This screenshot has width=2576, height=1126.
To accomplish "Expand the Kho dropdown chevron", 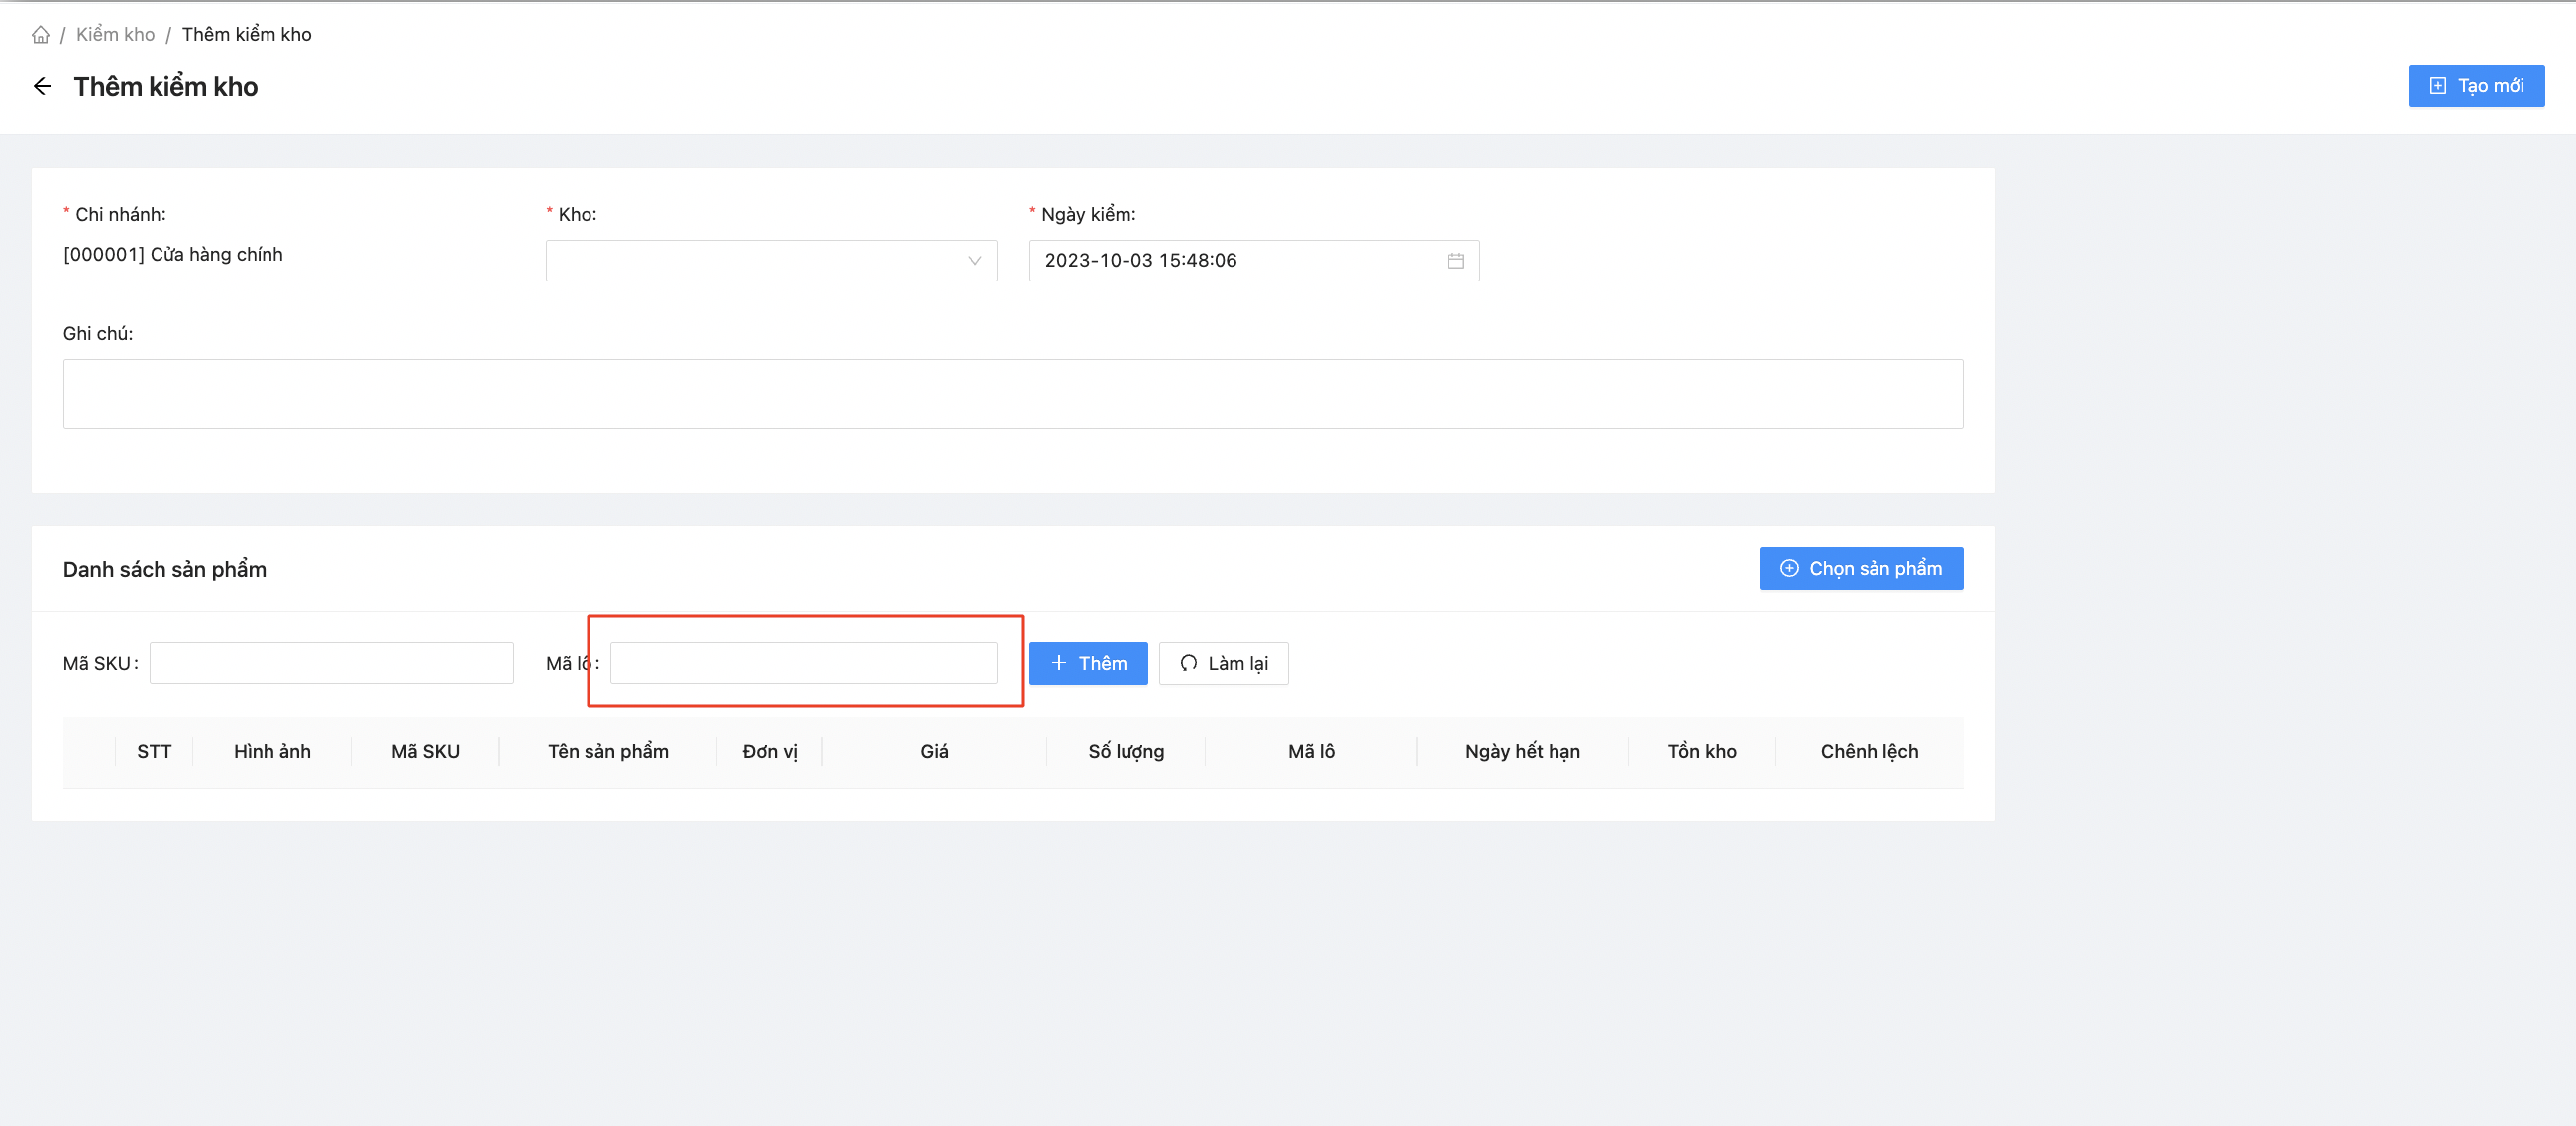I will 974,260.
